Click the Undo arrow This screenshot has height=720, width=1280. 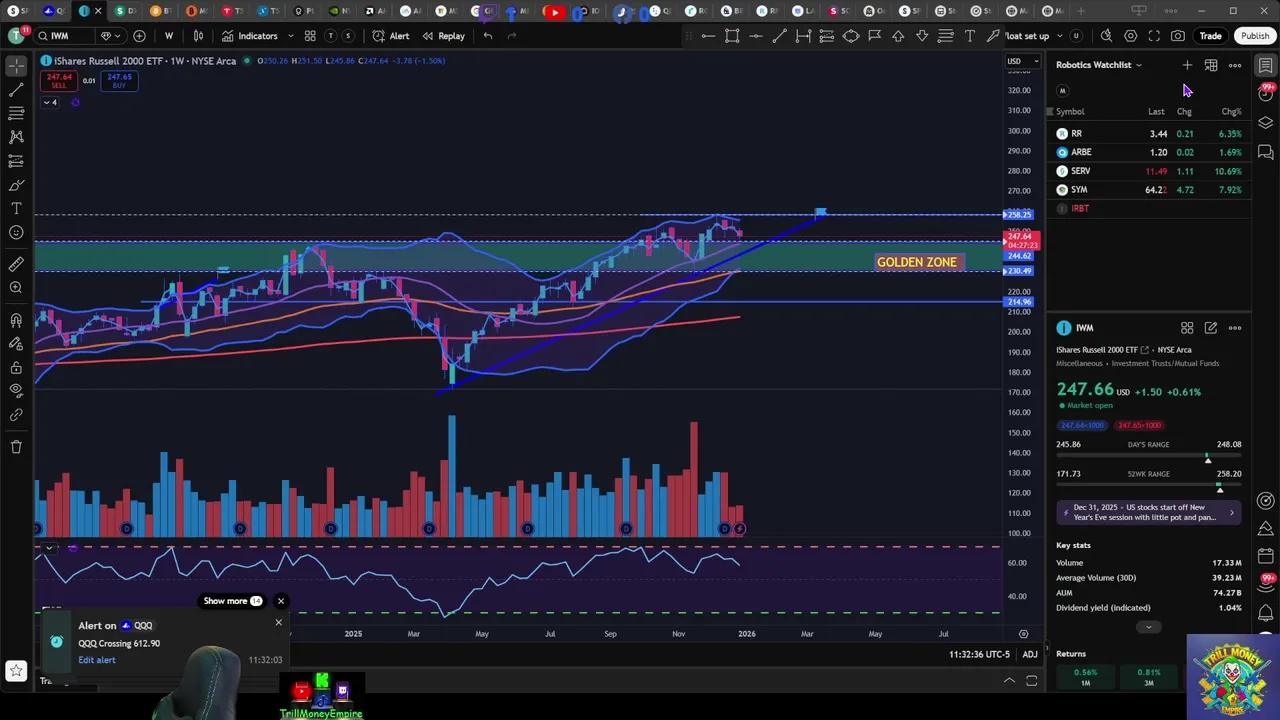487,36
